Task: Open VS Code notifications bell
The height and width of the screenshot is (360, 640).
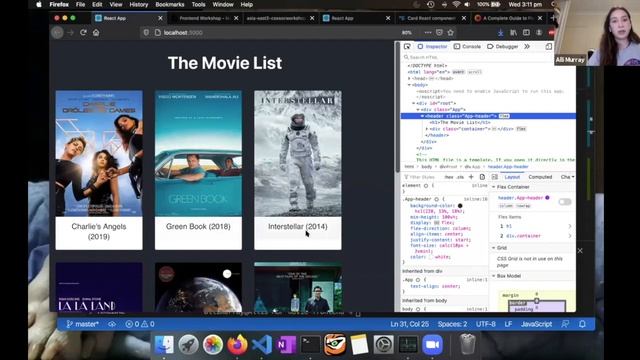Action: 582,324
